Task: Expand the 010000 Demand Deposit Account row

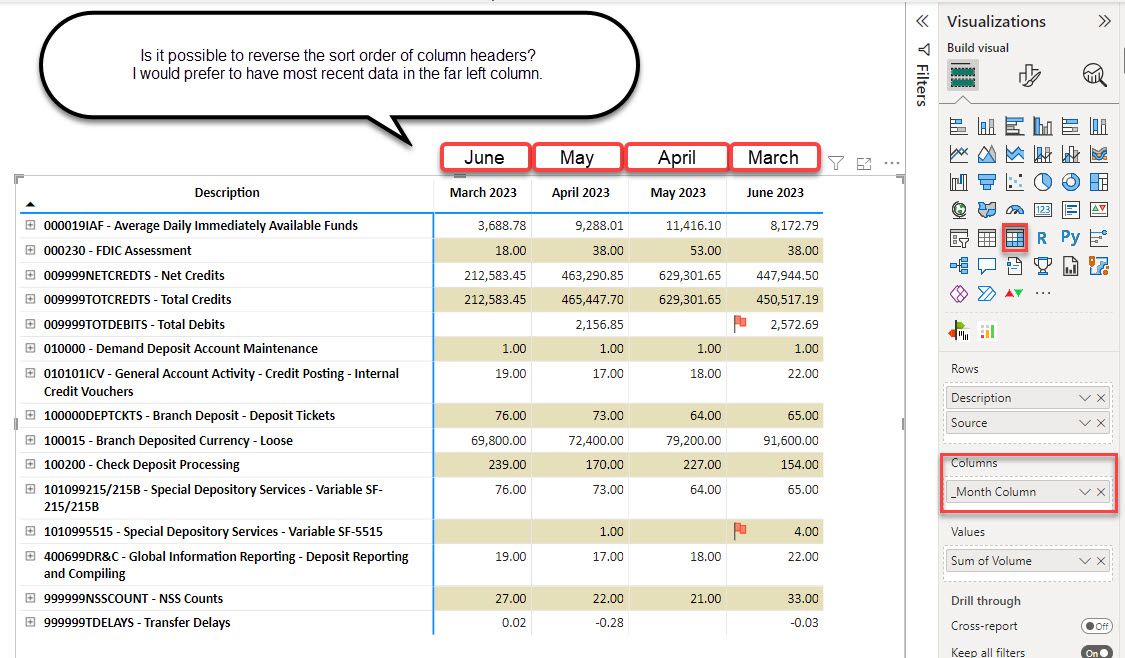Action: click(x=30, y=347)
